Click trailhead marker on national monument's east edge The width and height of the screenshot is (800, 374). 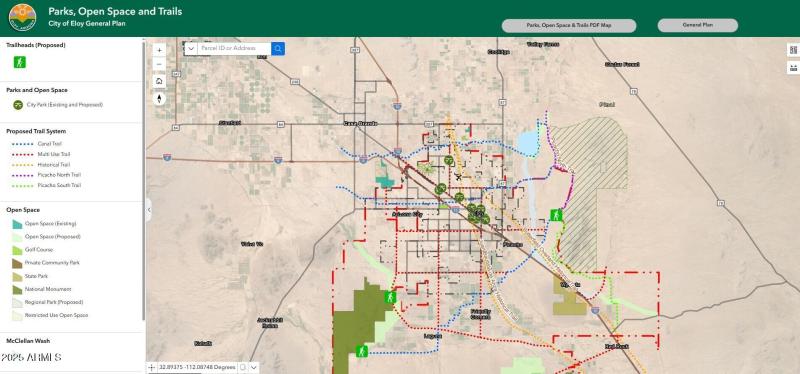(390, 297)
